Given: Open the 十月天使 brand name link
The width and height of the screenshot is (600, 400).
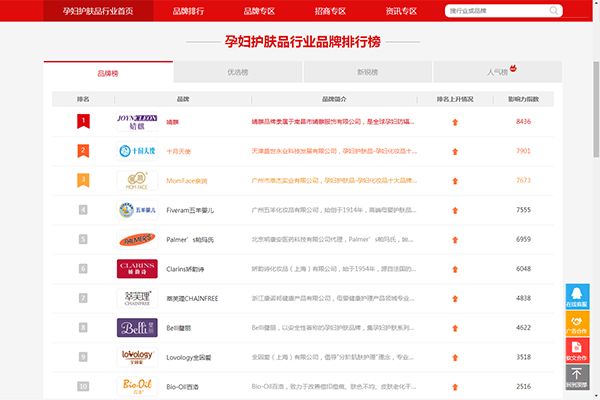Looking at the screenshot, I should tap(178, 152).
